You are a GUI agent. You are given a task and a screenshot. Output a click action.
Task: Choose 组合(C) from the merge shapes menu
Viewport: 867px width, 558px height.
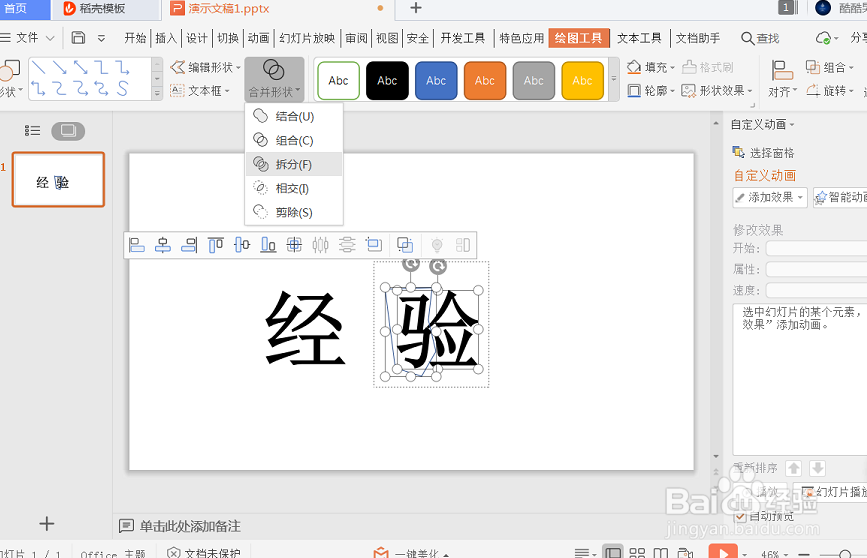(294, 140)
